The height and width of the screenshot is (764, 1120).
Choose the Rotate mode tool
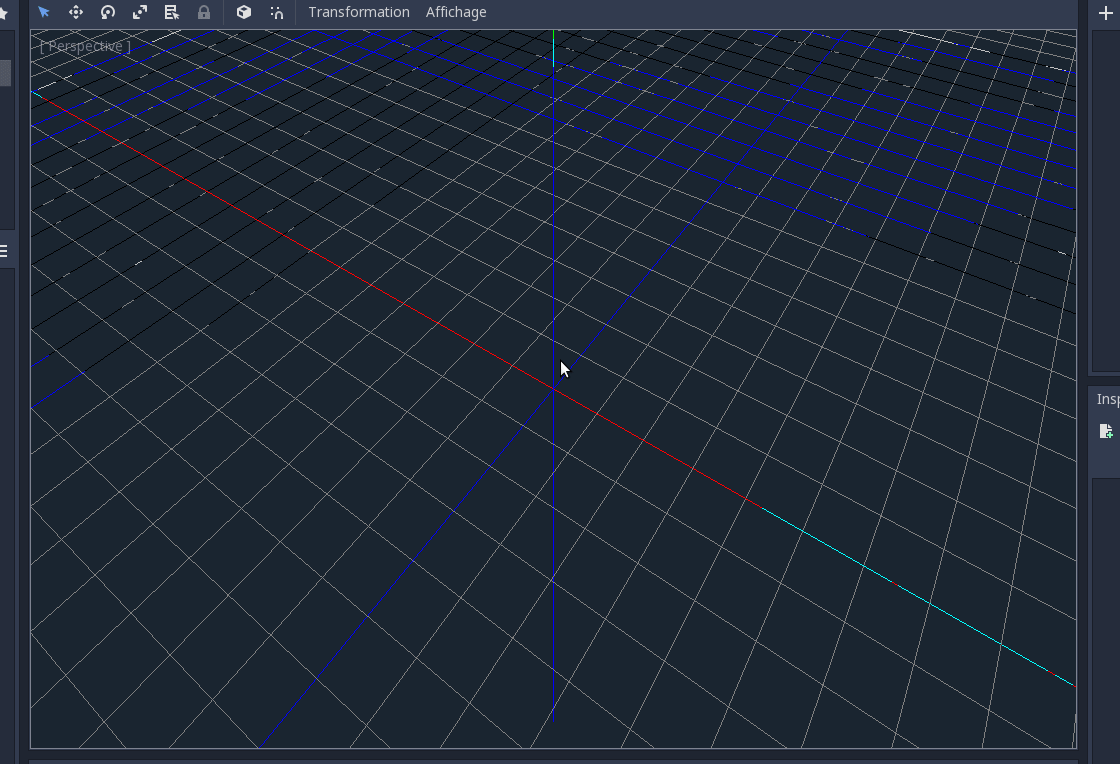(x=108, y=12)
